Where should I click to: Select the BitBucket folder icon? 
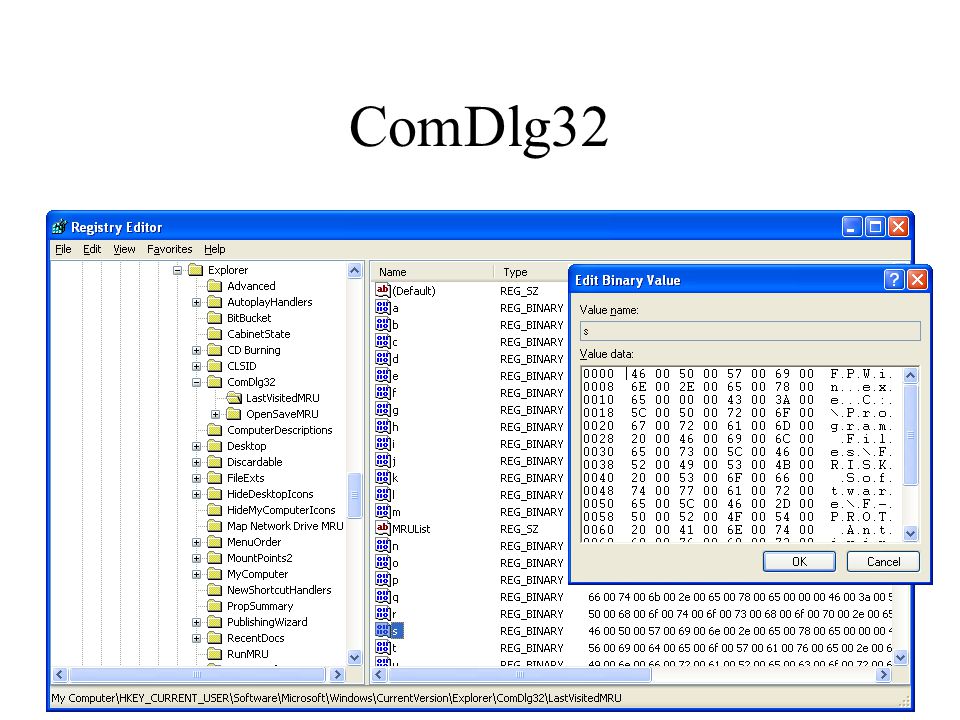tap(214, 318)
